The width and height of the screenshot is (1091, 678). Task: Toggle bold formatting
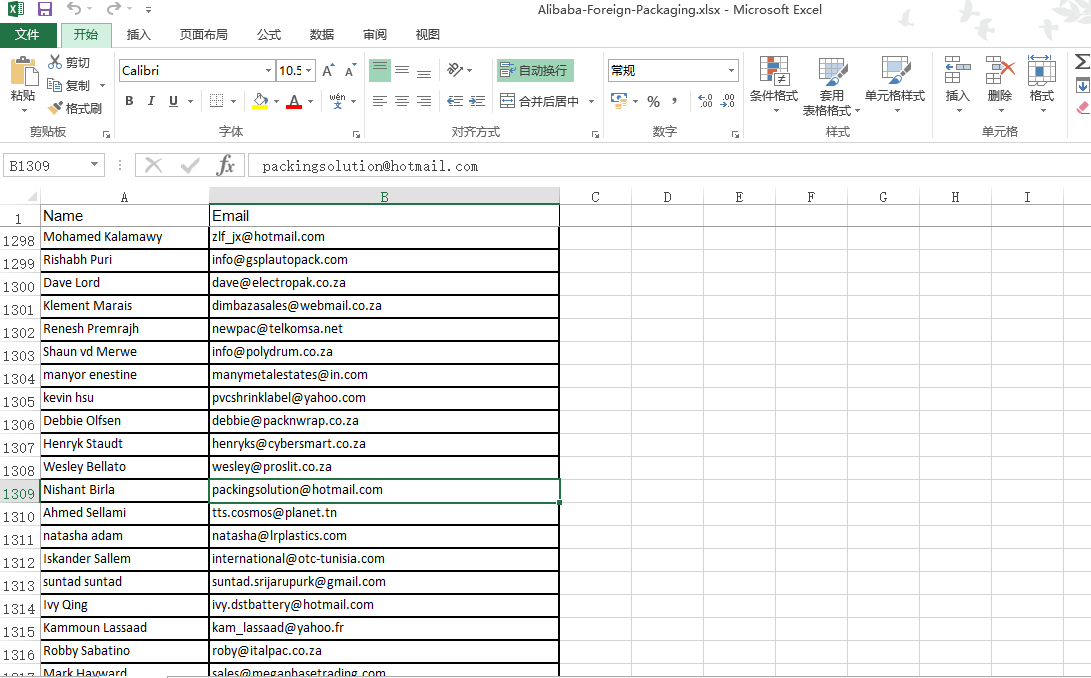click(129, 101)
